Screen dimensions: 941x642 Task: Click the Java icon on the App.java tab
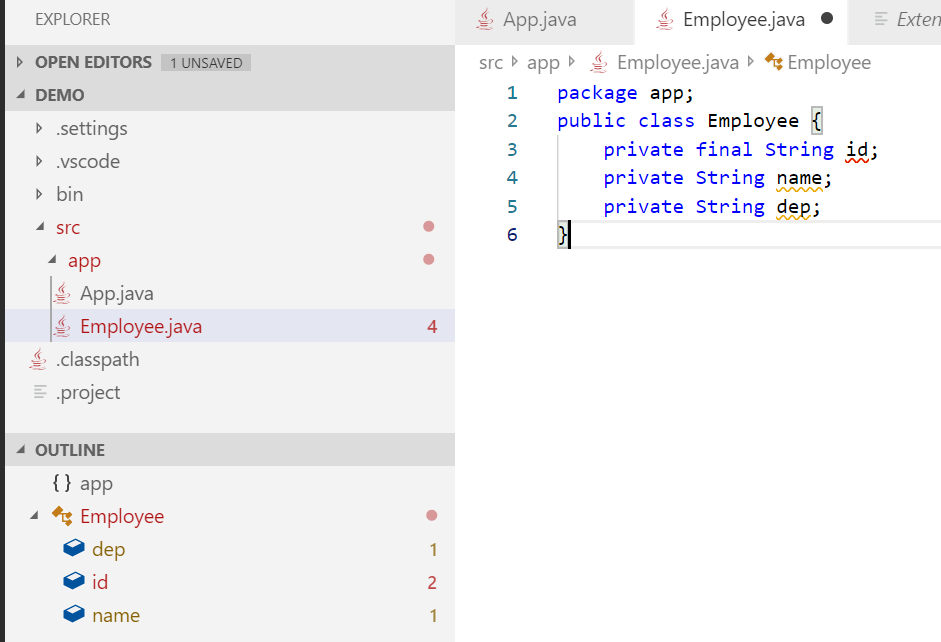click(485, 18)
